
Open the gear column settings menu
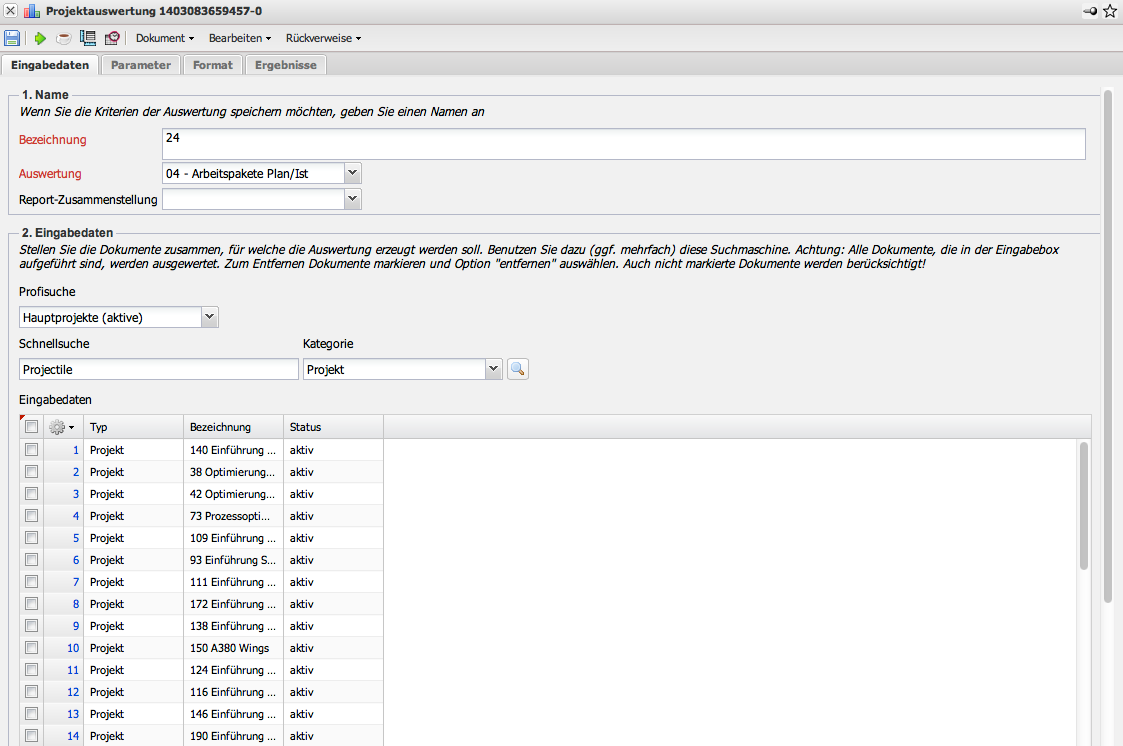pyautogui.click(x=62, y=427)
